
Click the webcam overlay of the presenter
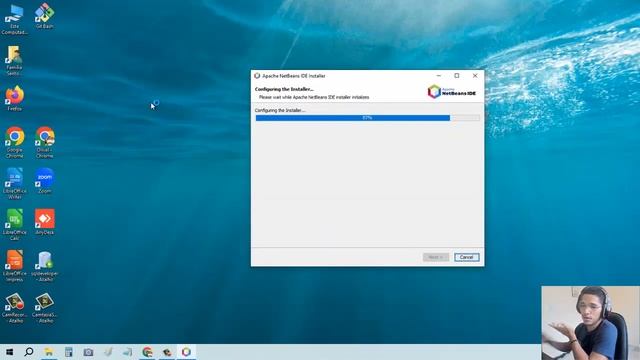pyautogui.click(x=591, y=323)
